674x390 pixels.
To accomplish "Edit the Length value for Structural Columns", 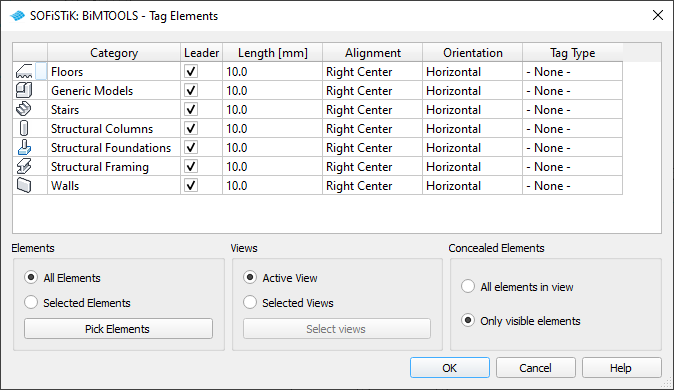I will [x=273, y=128].
